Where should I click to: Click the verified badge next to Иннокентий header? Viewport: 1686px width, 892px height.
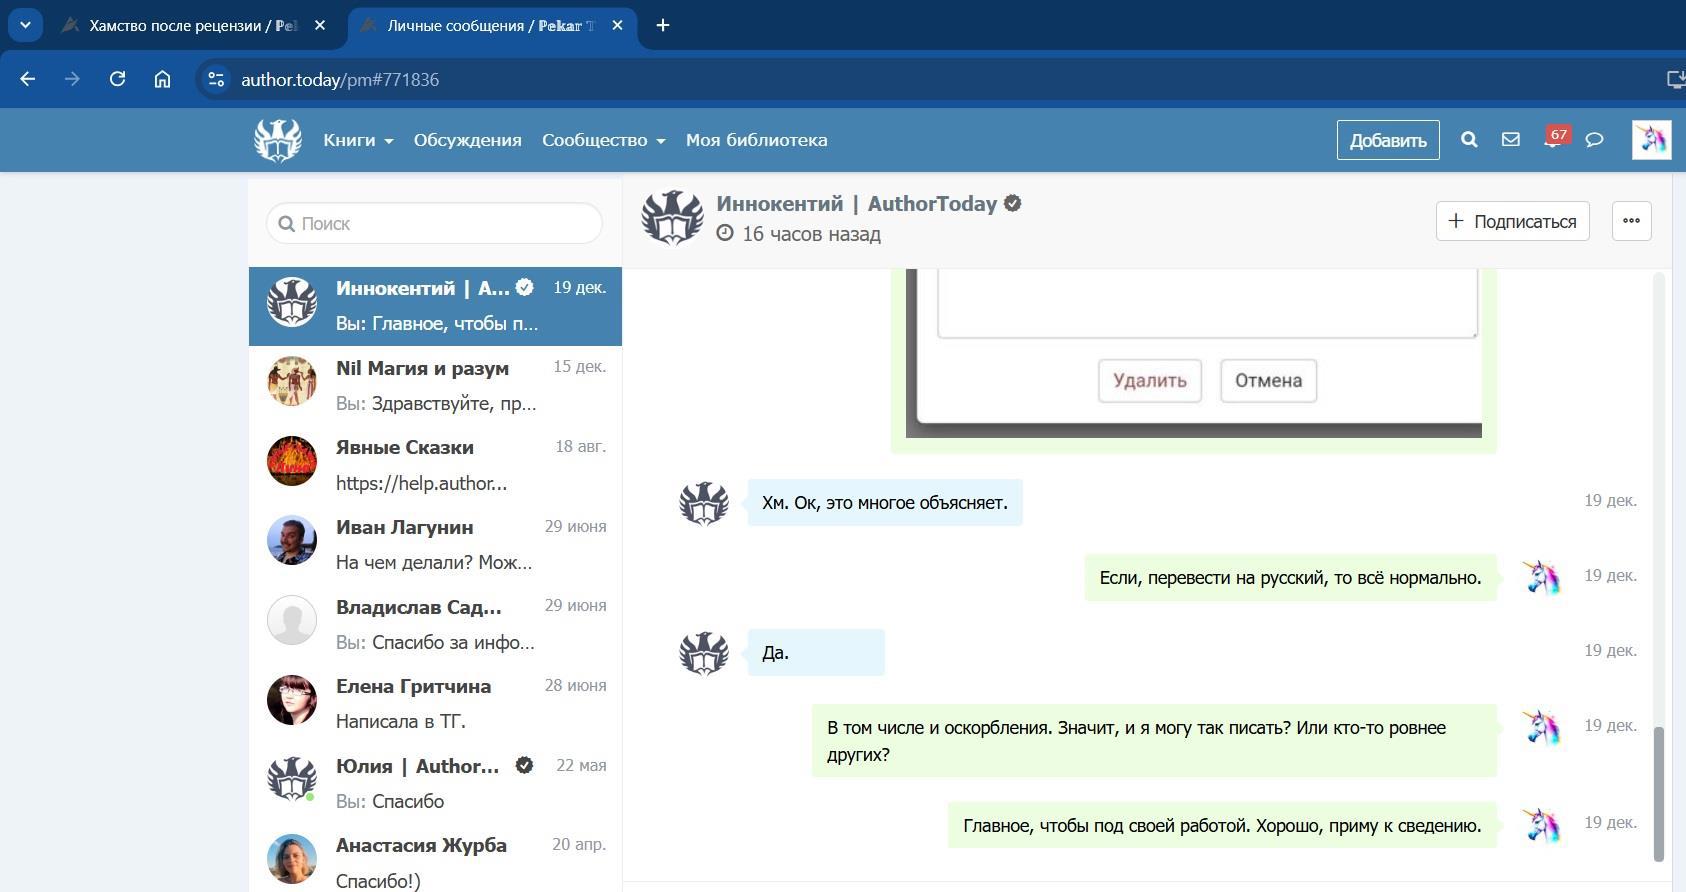(1013, 203)
